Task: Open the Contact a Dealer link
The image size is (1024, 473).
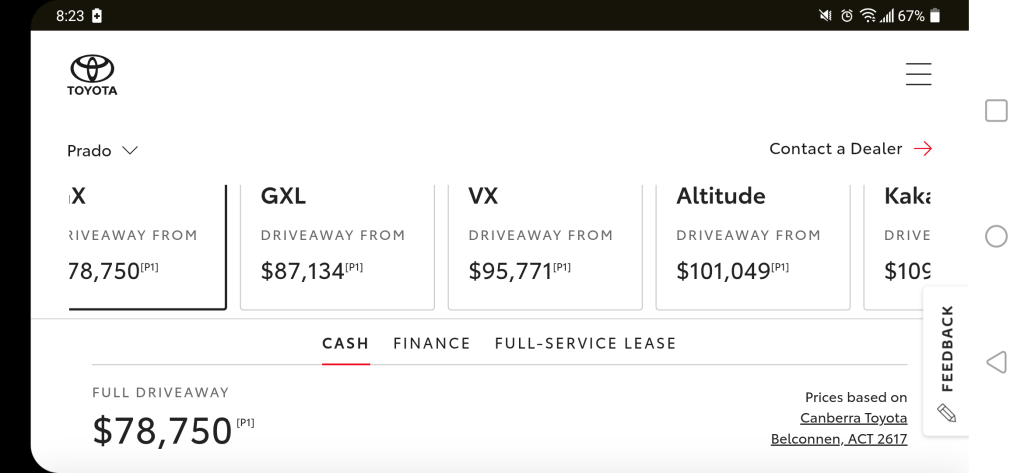Action: [835, 149]
